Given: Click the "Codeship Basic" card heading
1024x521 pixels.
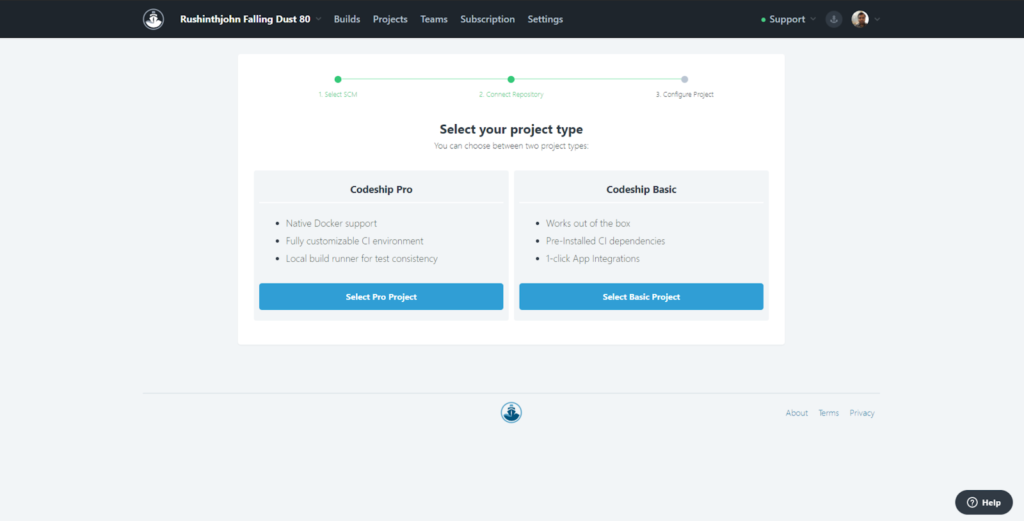Looking at the screenshot, I should (x=641, y=190).
